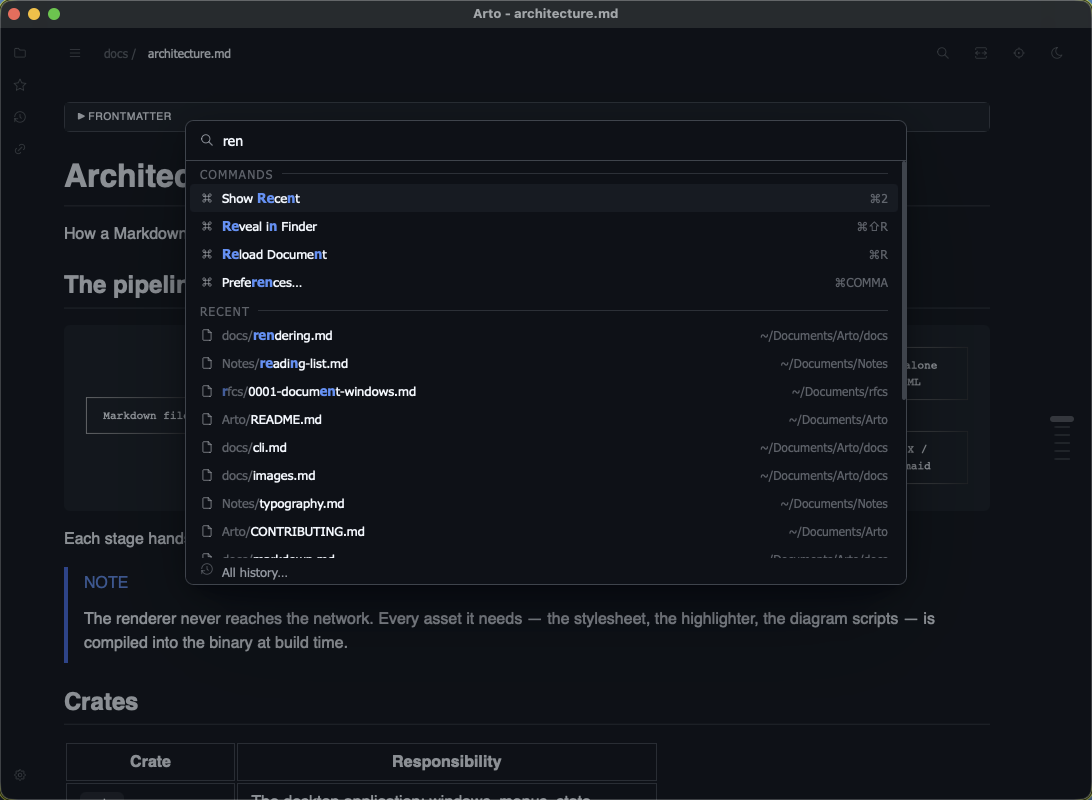The height and width of the screenshot is (800, 1092).
Task: Toggle dark mode moon icon
Action: [1056, 53]
